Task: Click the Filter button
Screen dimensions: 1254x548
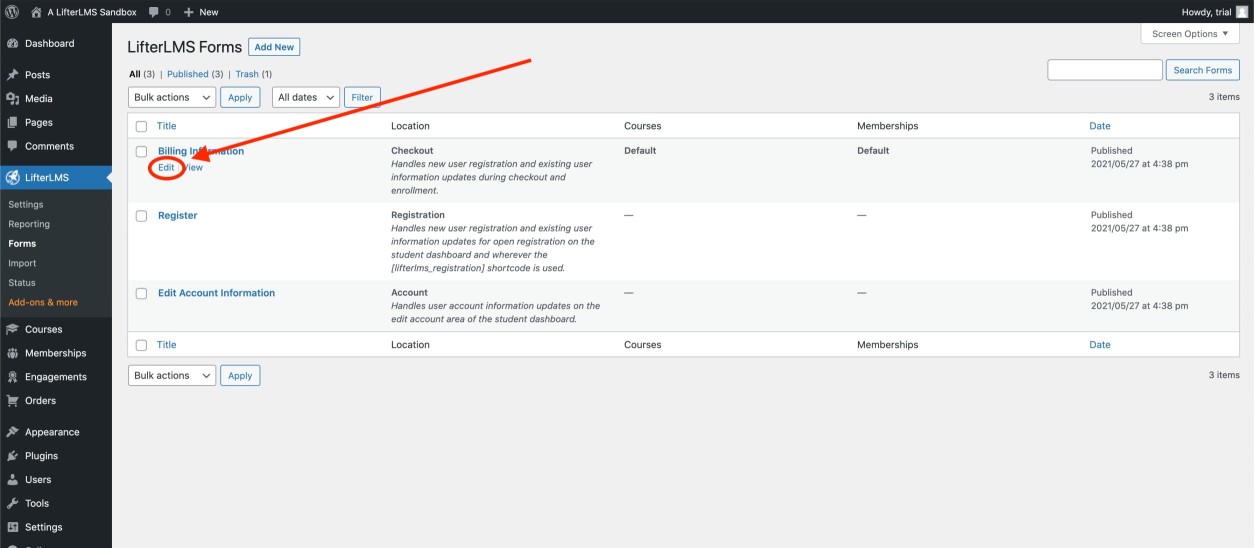Action: pos(362,97)
